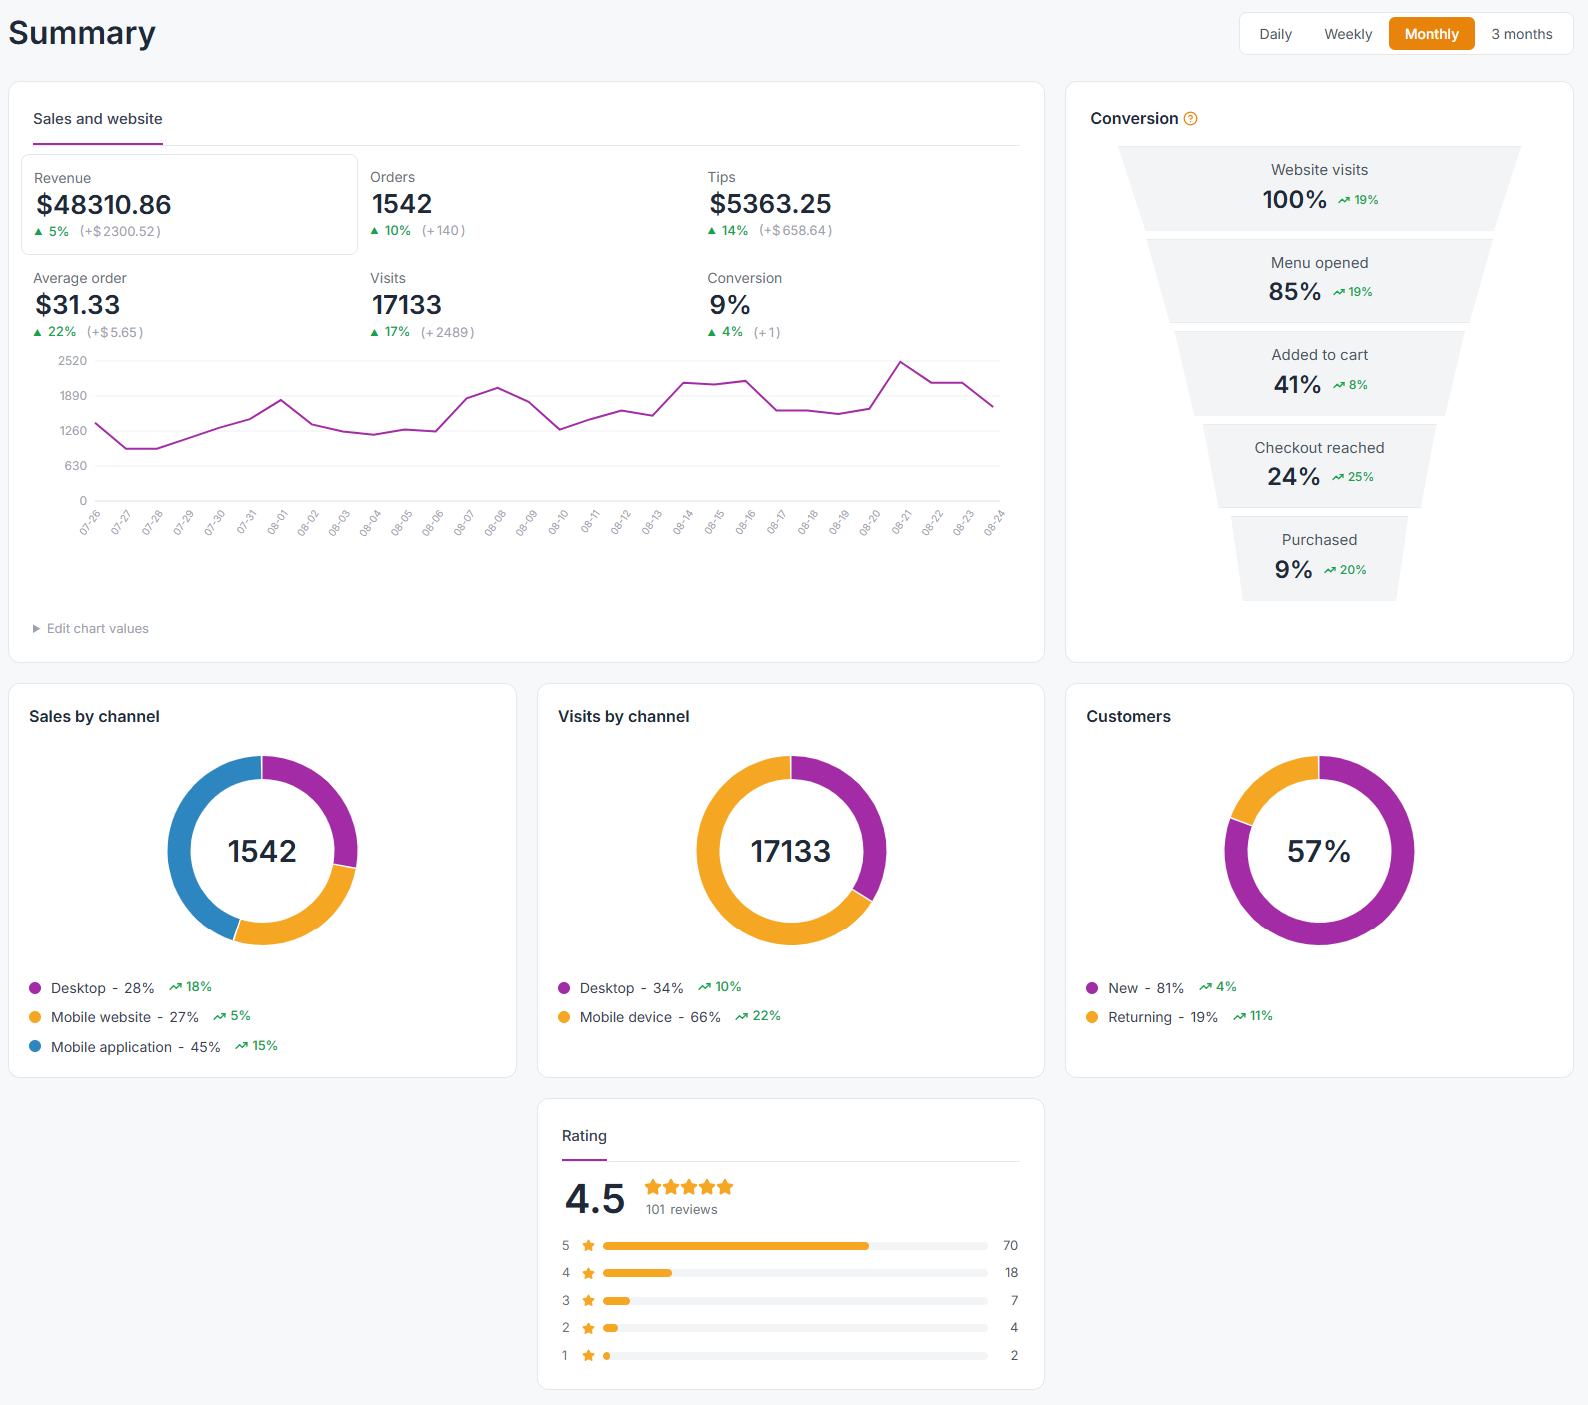The image size is (1588, 1405).
Task: Select the Average order metric
Action: [189, 305]
